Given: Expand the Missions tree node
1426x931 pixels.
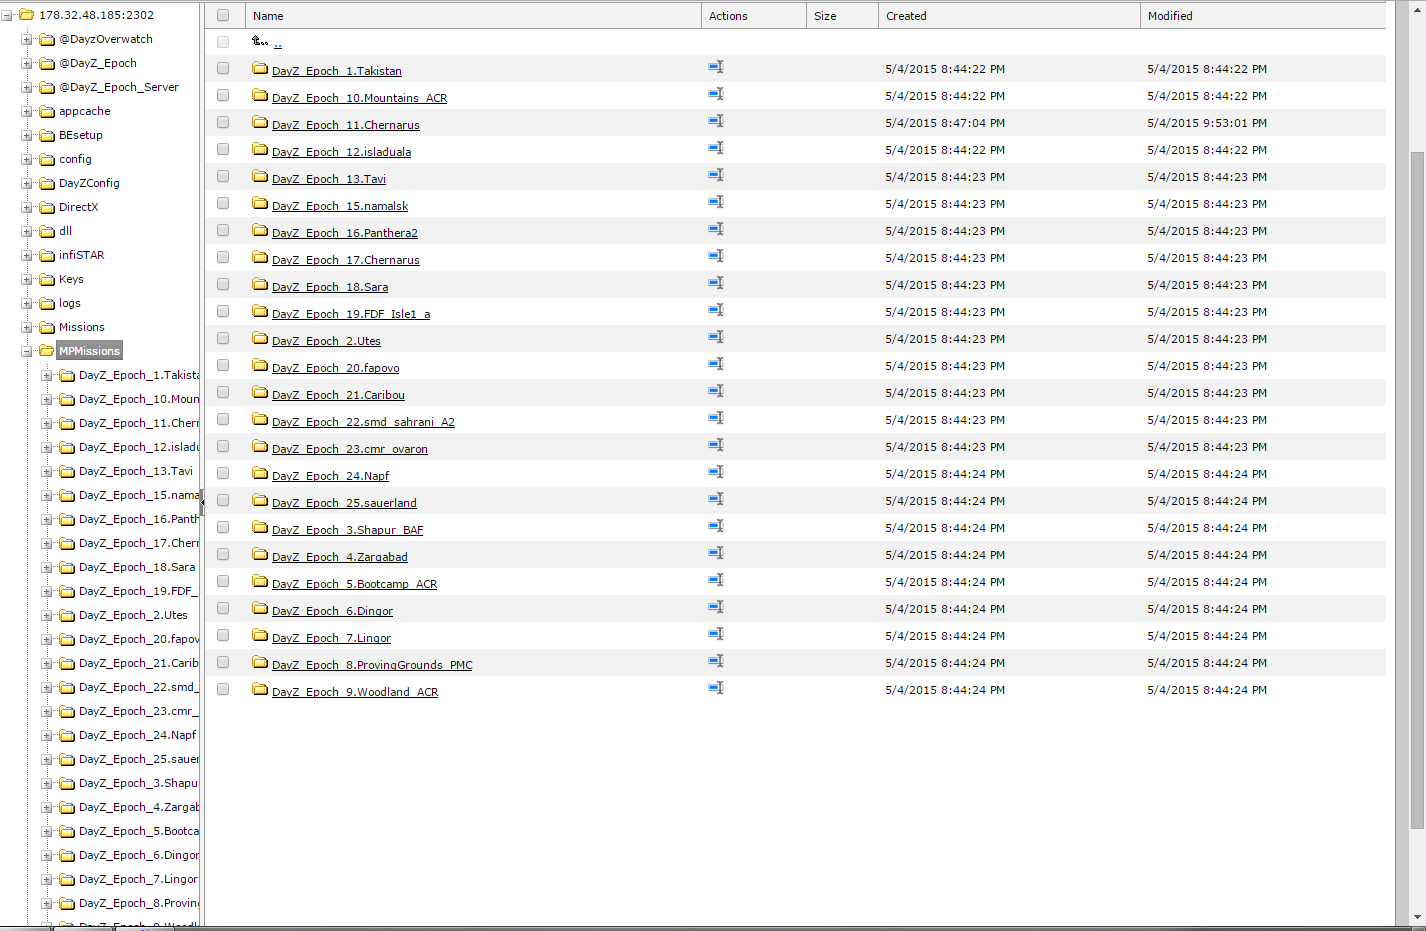Looking at the screenshot, I should (x=27, y=327).
